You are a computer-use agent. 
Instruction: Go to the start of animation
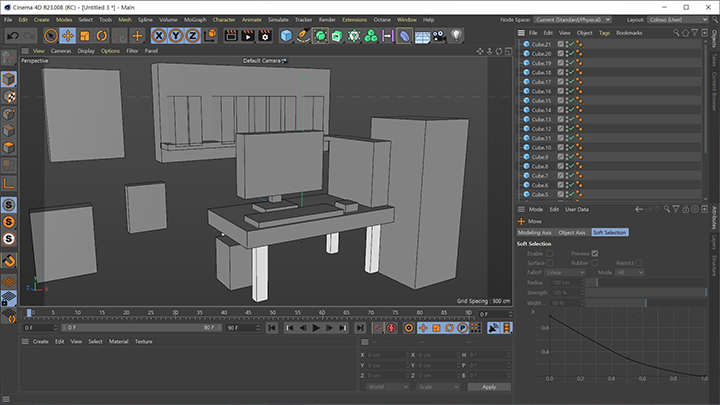(x=272, y=328)
